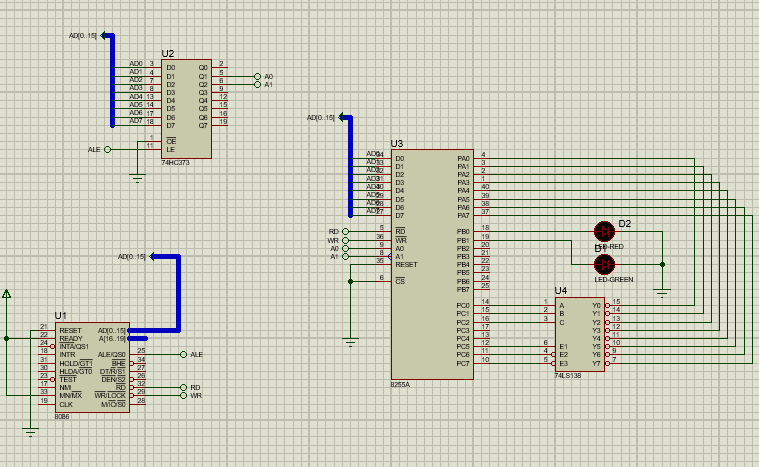
Task: Click the 'AD7' wire label at U2
Action: [x=136, y=121]
